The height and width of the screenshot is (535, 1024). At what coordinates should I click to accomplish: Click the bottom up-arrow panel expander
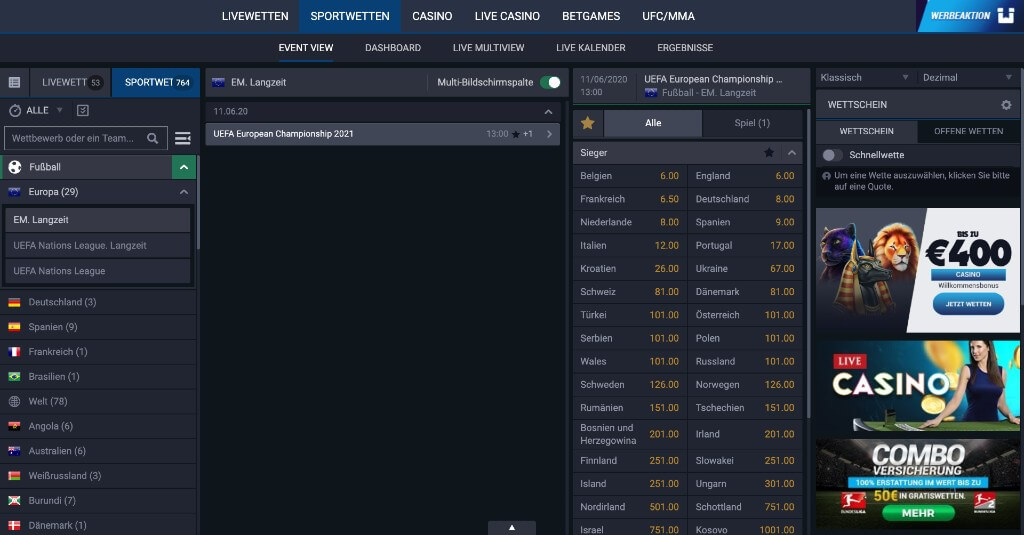[x=512, y=527]
